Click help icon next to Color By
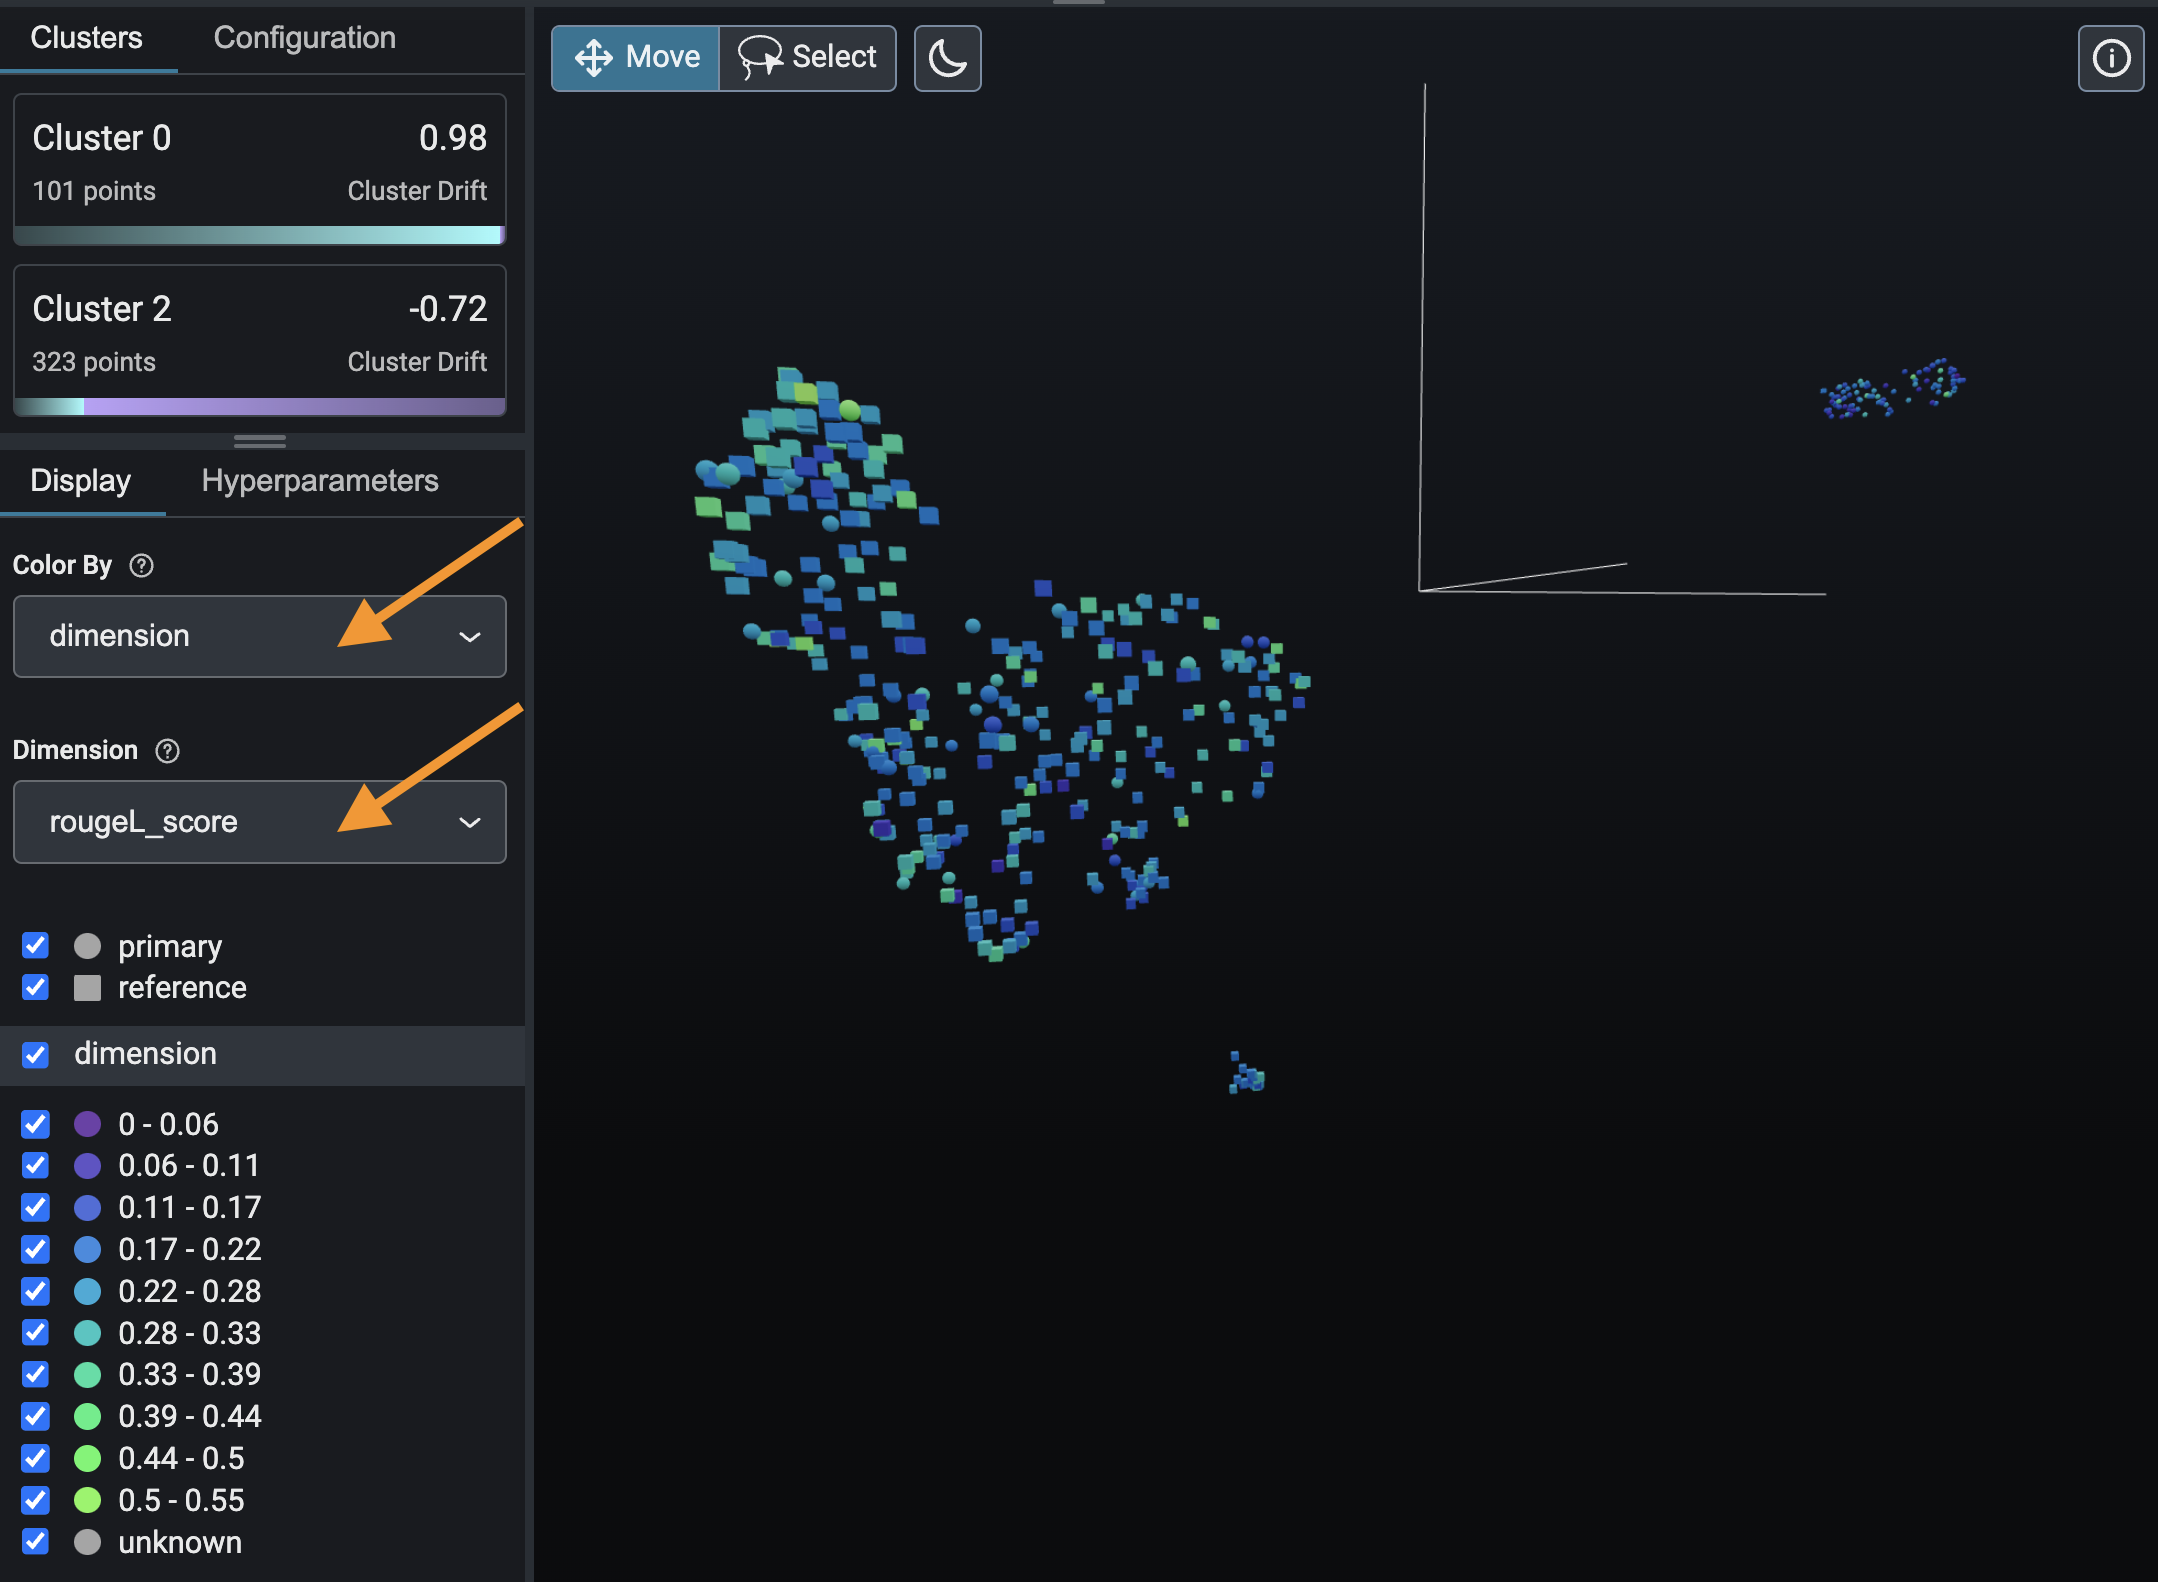The width and height of the screenshot is (2158, 1582). [142, 566]
